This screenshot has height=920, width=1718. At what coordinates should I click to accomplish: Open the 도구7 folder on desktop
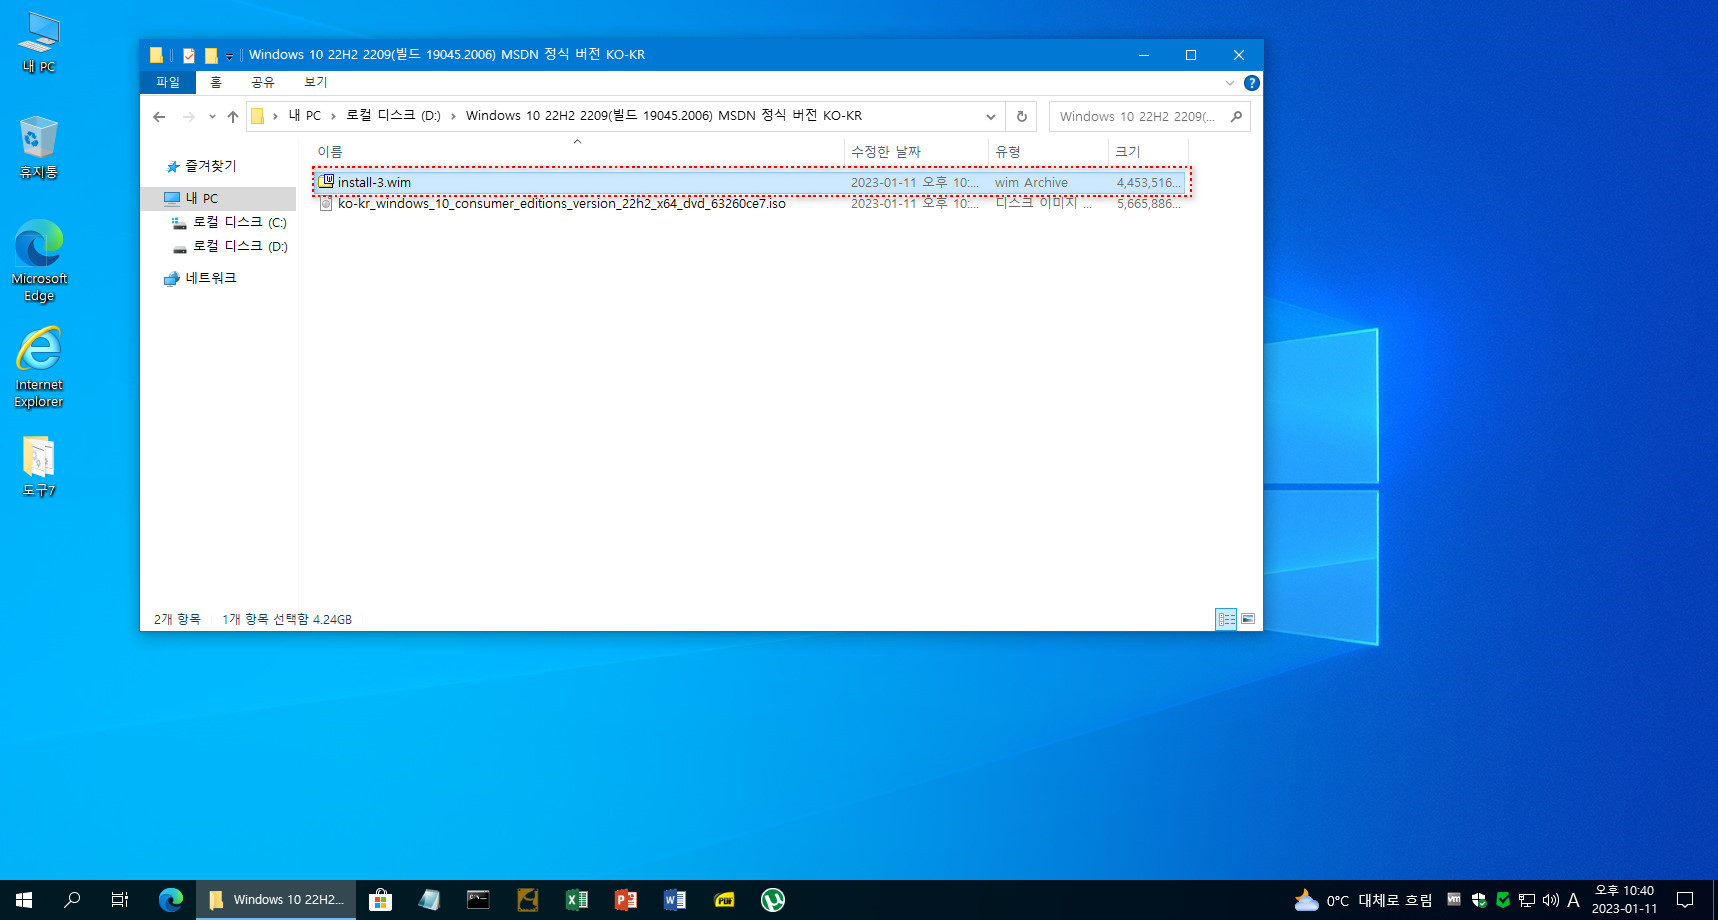tap(39, 466)
